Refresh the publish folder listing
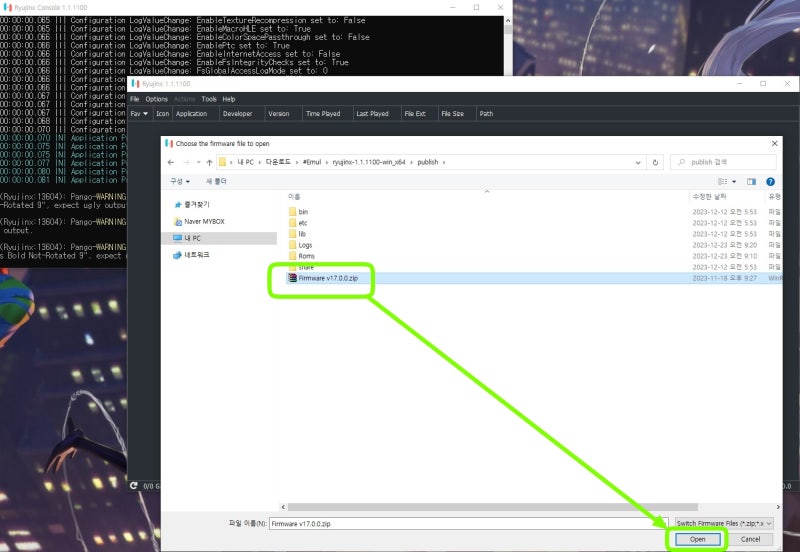 click(x=655, y=162)
